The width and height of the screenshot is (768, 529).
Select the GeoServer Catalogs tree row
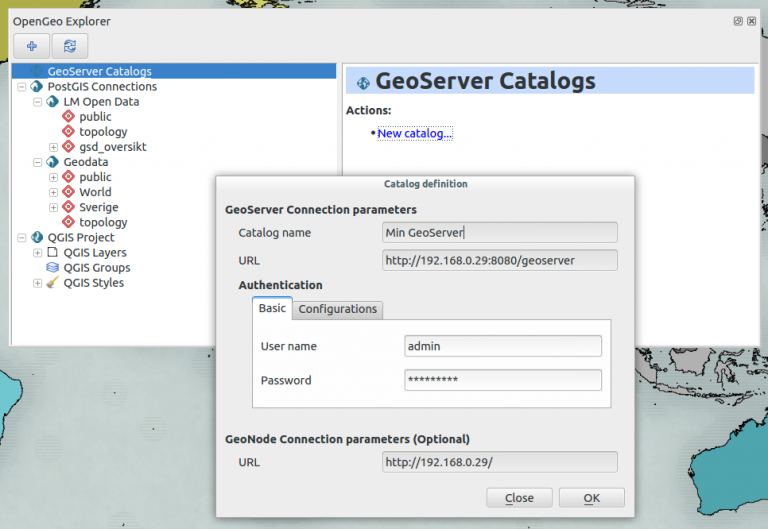tap(174, 72)
